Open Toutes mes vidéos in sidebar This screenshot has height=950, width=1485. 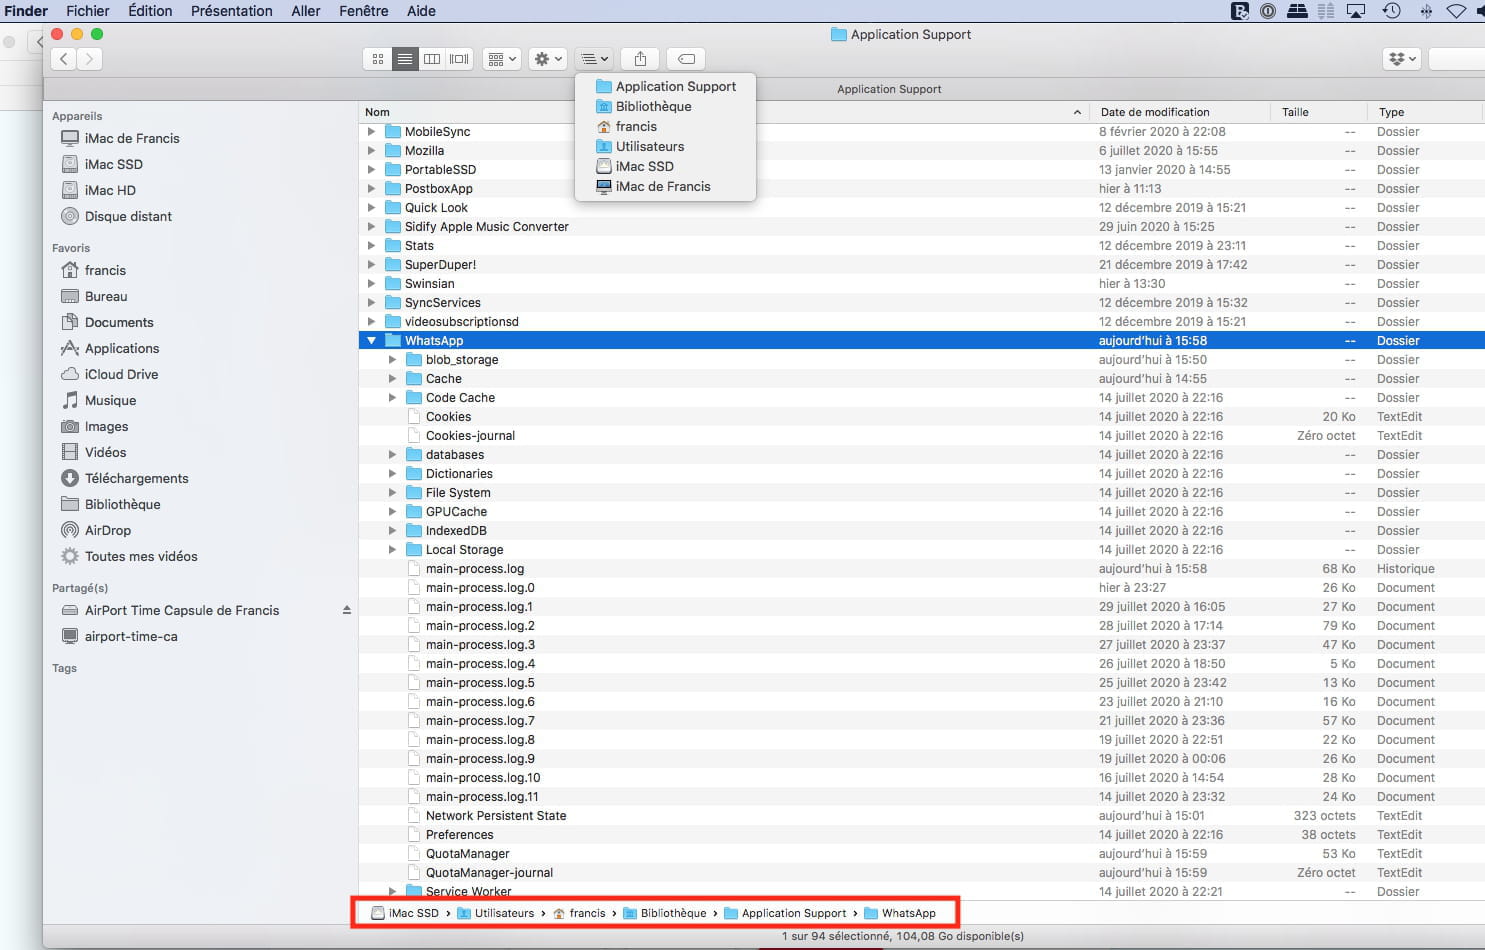click(141, 556)
